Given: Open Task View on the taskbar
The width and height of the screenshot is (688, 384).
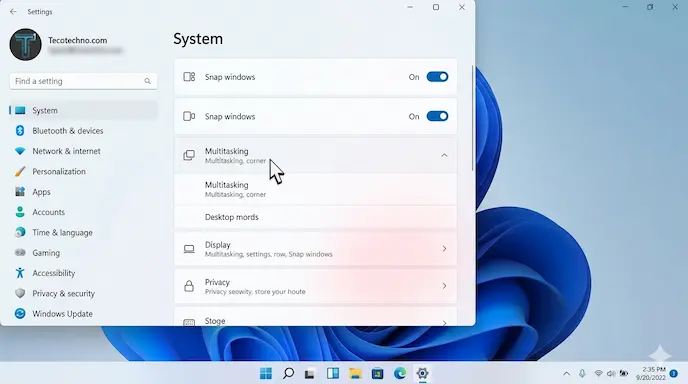Looking at the screenshot, I should [310, 374].
